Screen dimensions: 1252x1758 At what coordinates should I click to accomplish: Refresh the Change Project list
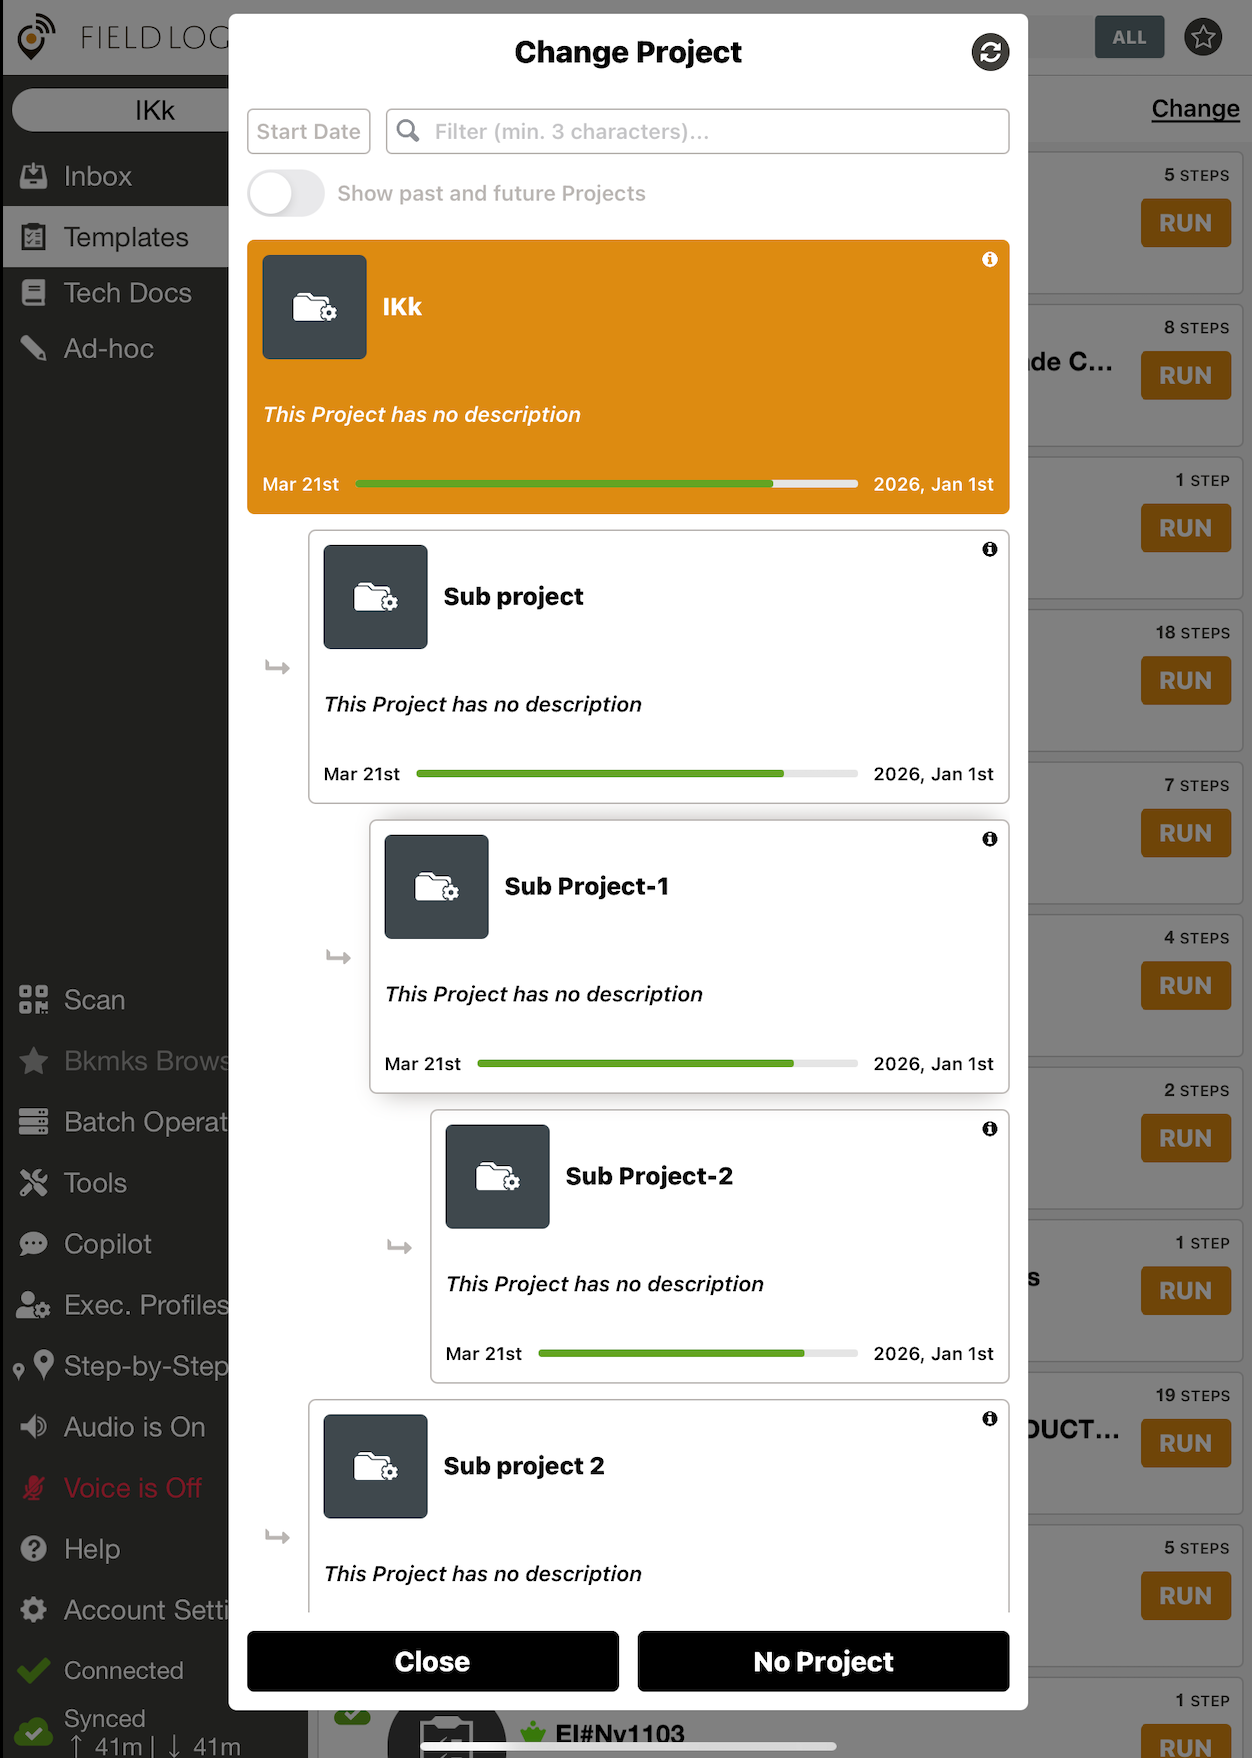pos(990,52)
